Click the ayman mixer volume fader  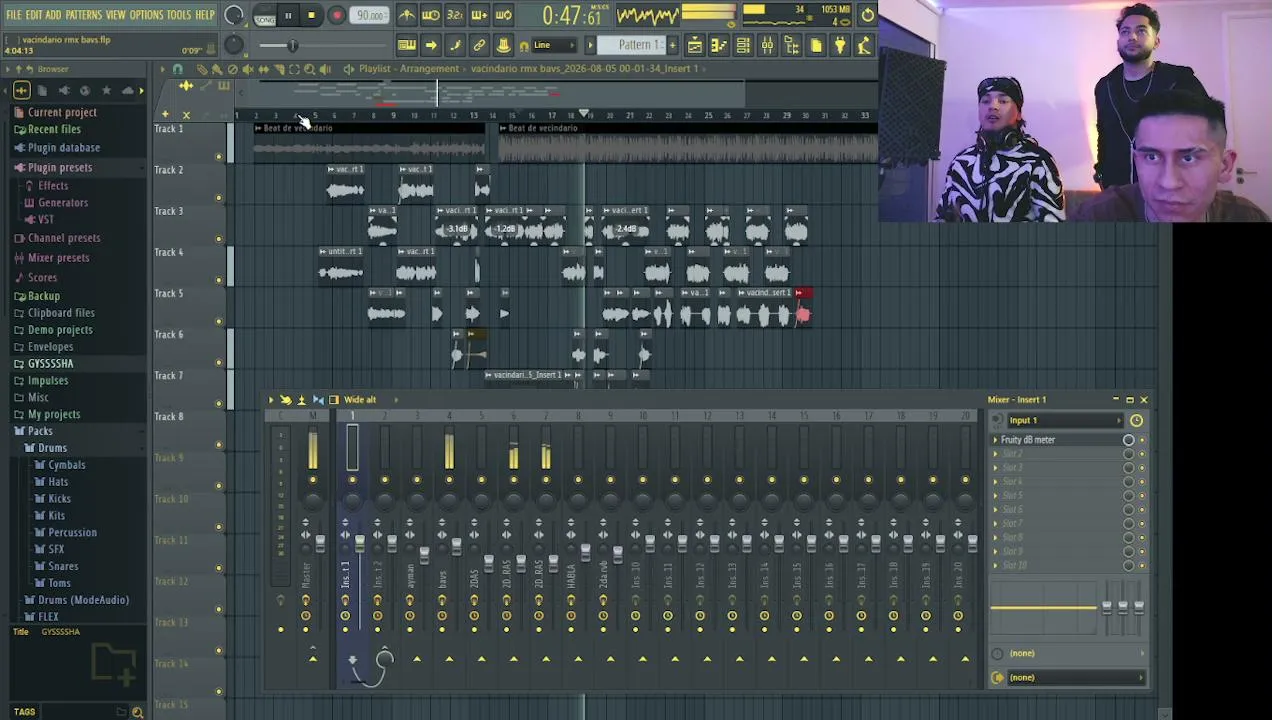tap(424, 553)
